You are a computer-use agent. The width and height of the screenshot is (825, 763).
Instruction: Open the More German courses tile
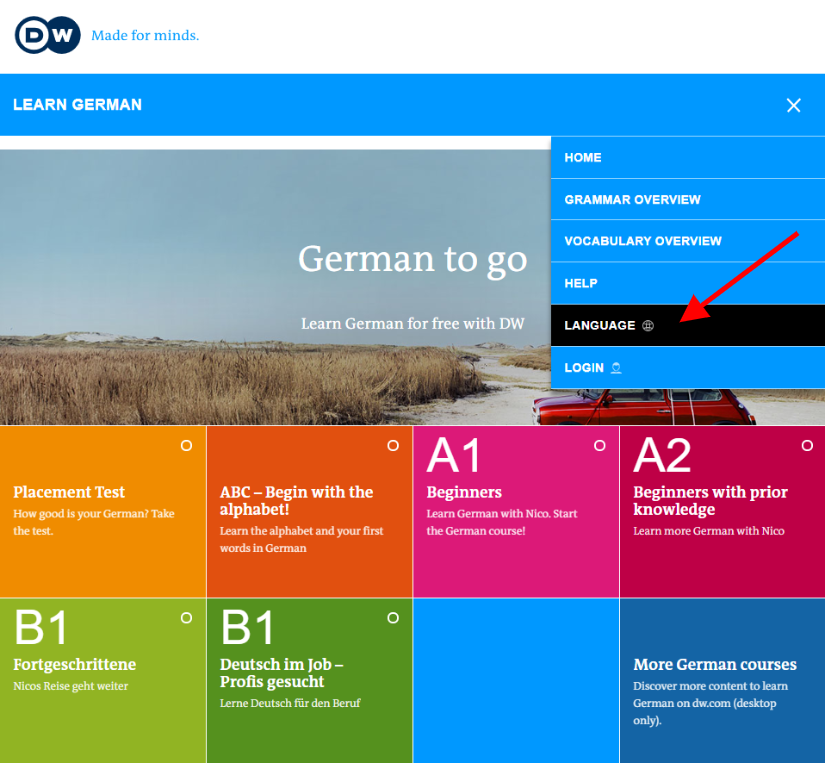[714, 665]
